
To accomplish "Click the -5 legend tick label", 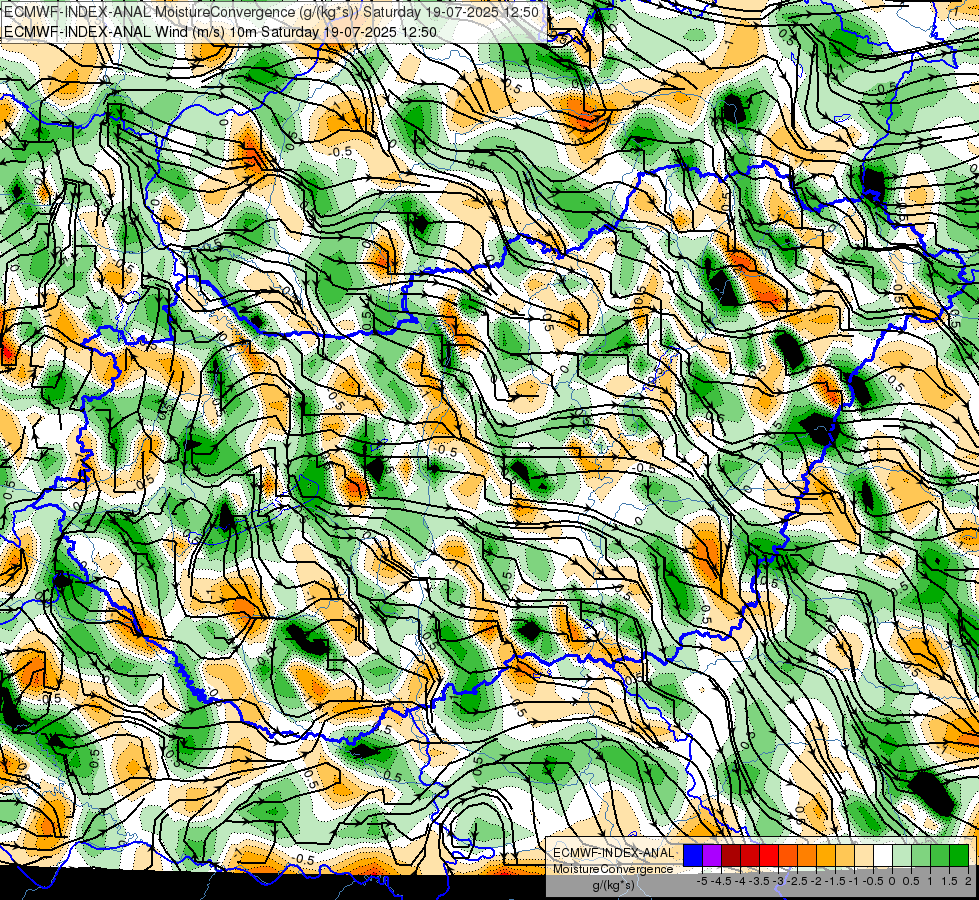I will [x=702, y=881].
